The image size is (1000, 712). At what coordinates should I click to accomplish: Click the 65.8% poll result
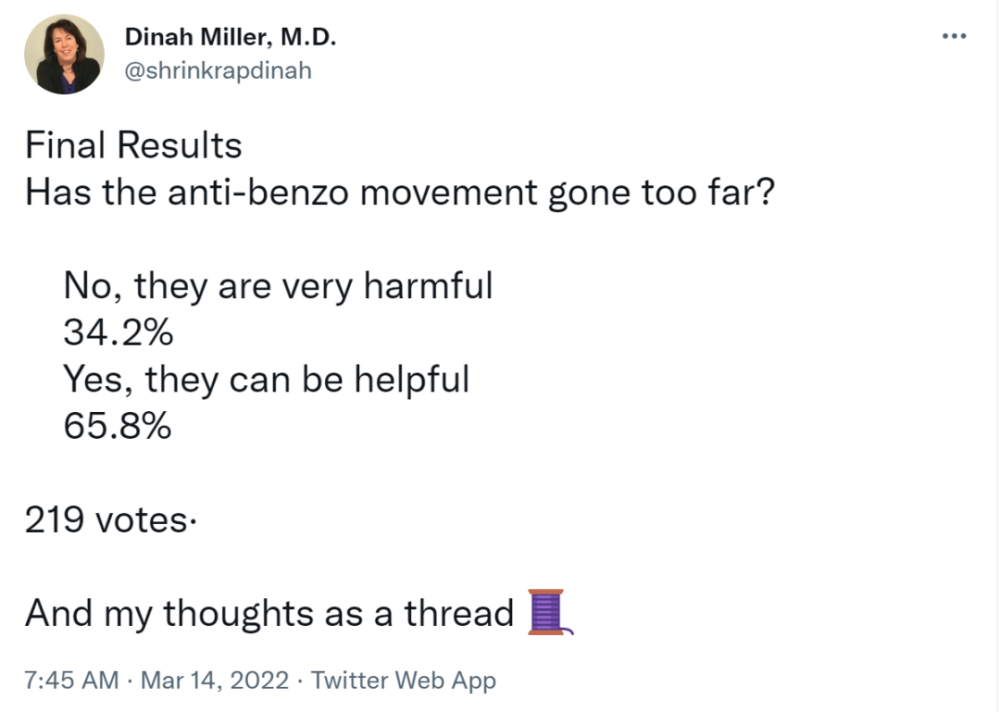click(x=117, y=426)
